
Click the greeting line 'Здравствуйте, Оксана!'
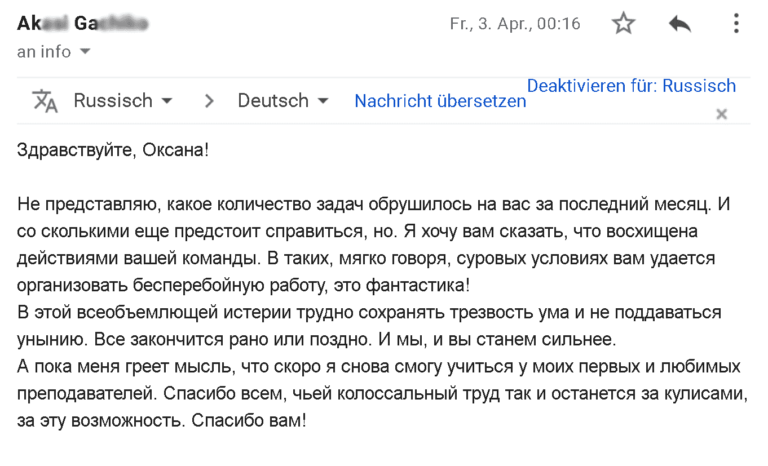pos(113,150)
